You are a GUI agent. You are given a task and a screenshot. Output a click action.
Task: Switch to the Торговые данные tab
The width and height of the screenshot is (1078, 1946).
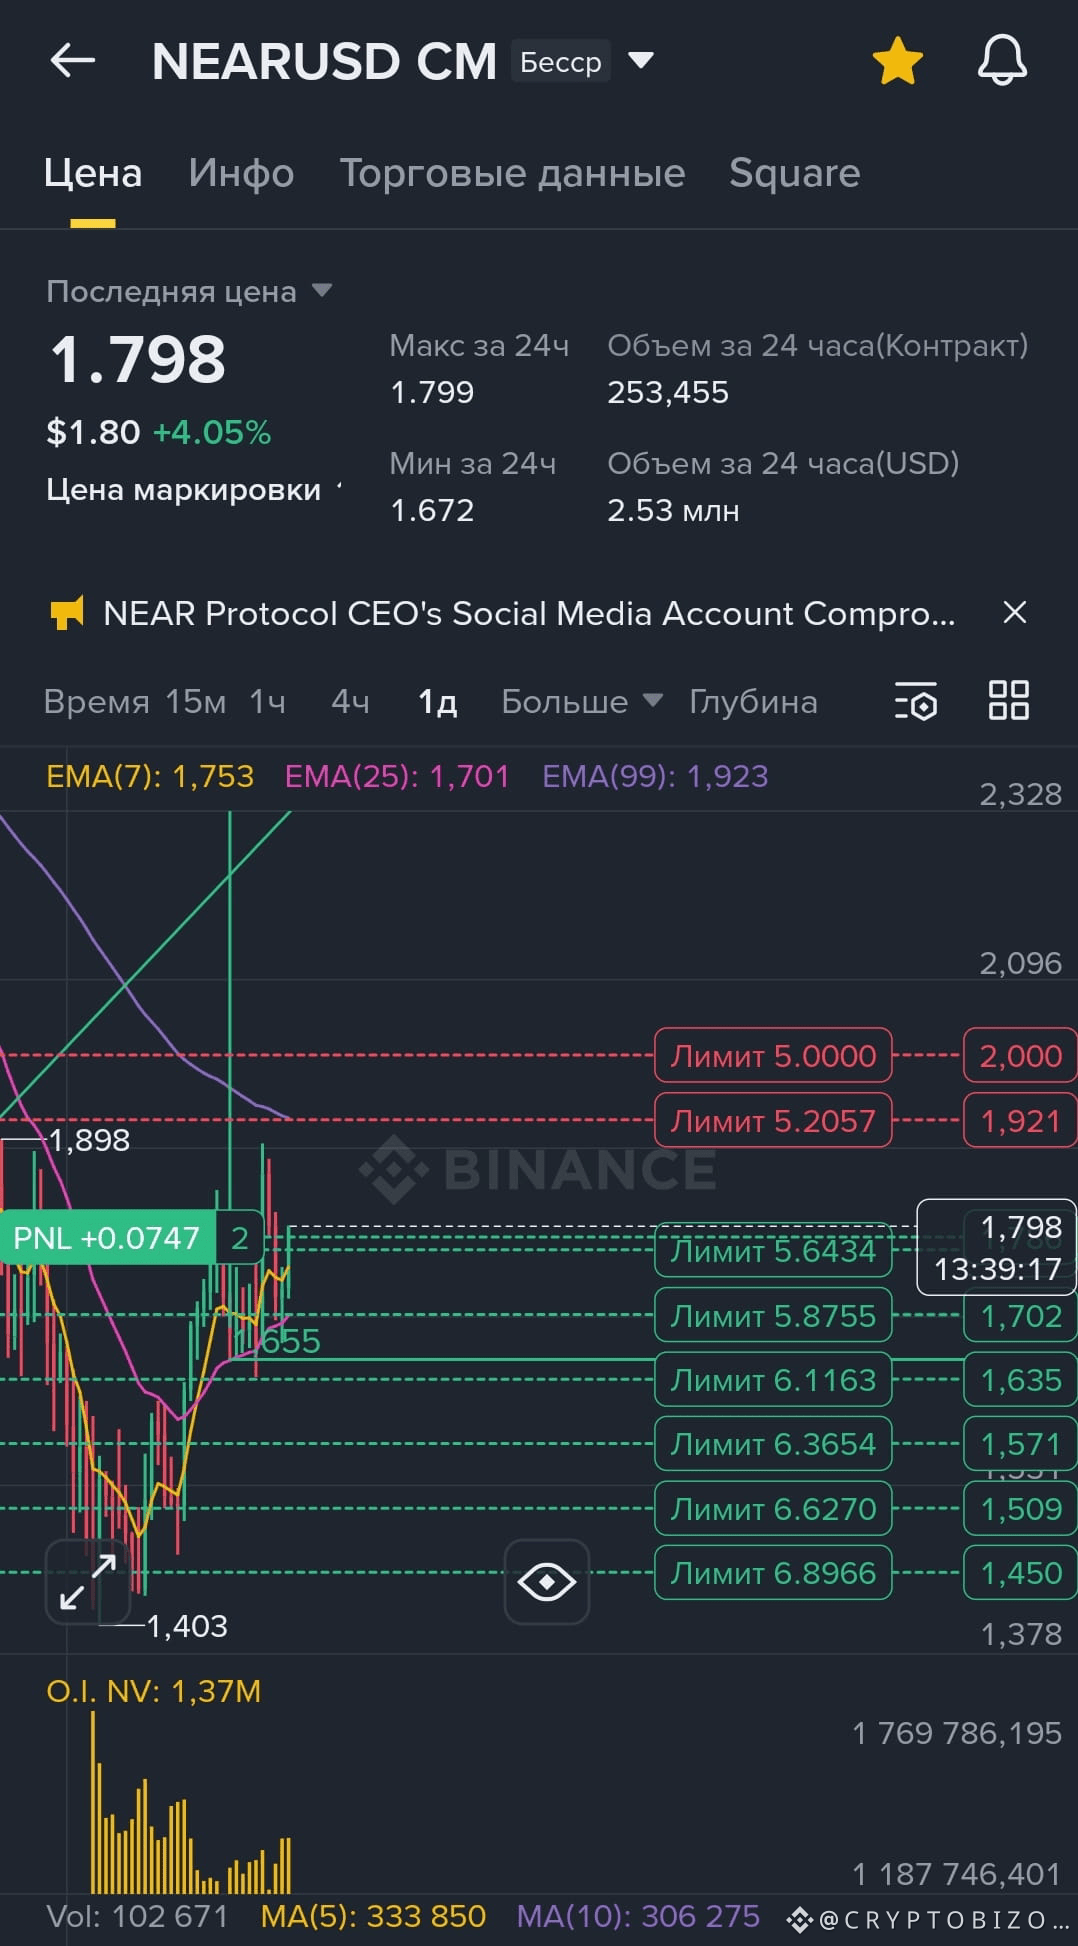(x=512, y=174)
